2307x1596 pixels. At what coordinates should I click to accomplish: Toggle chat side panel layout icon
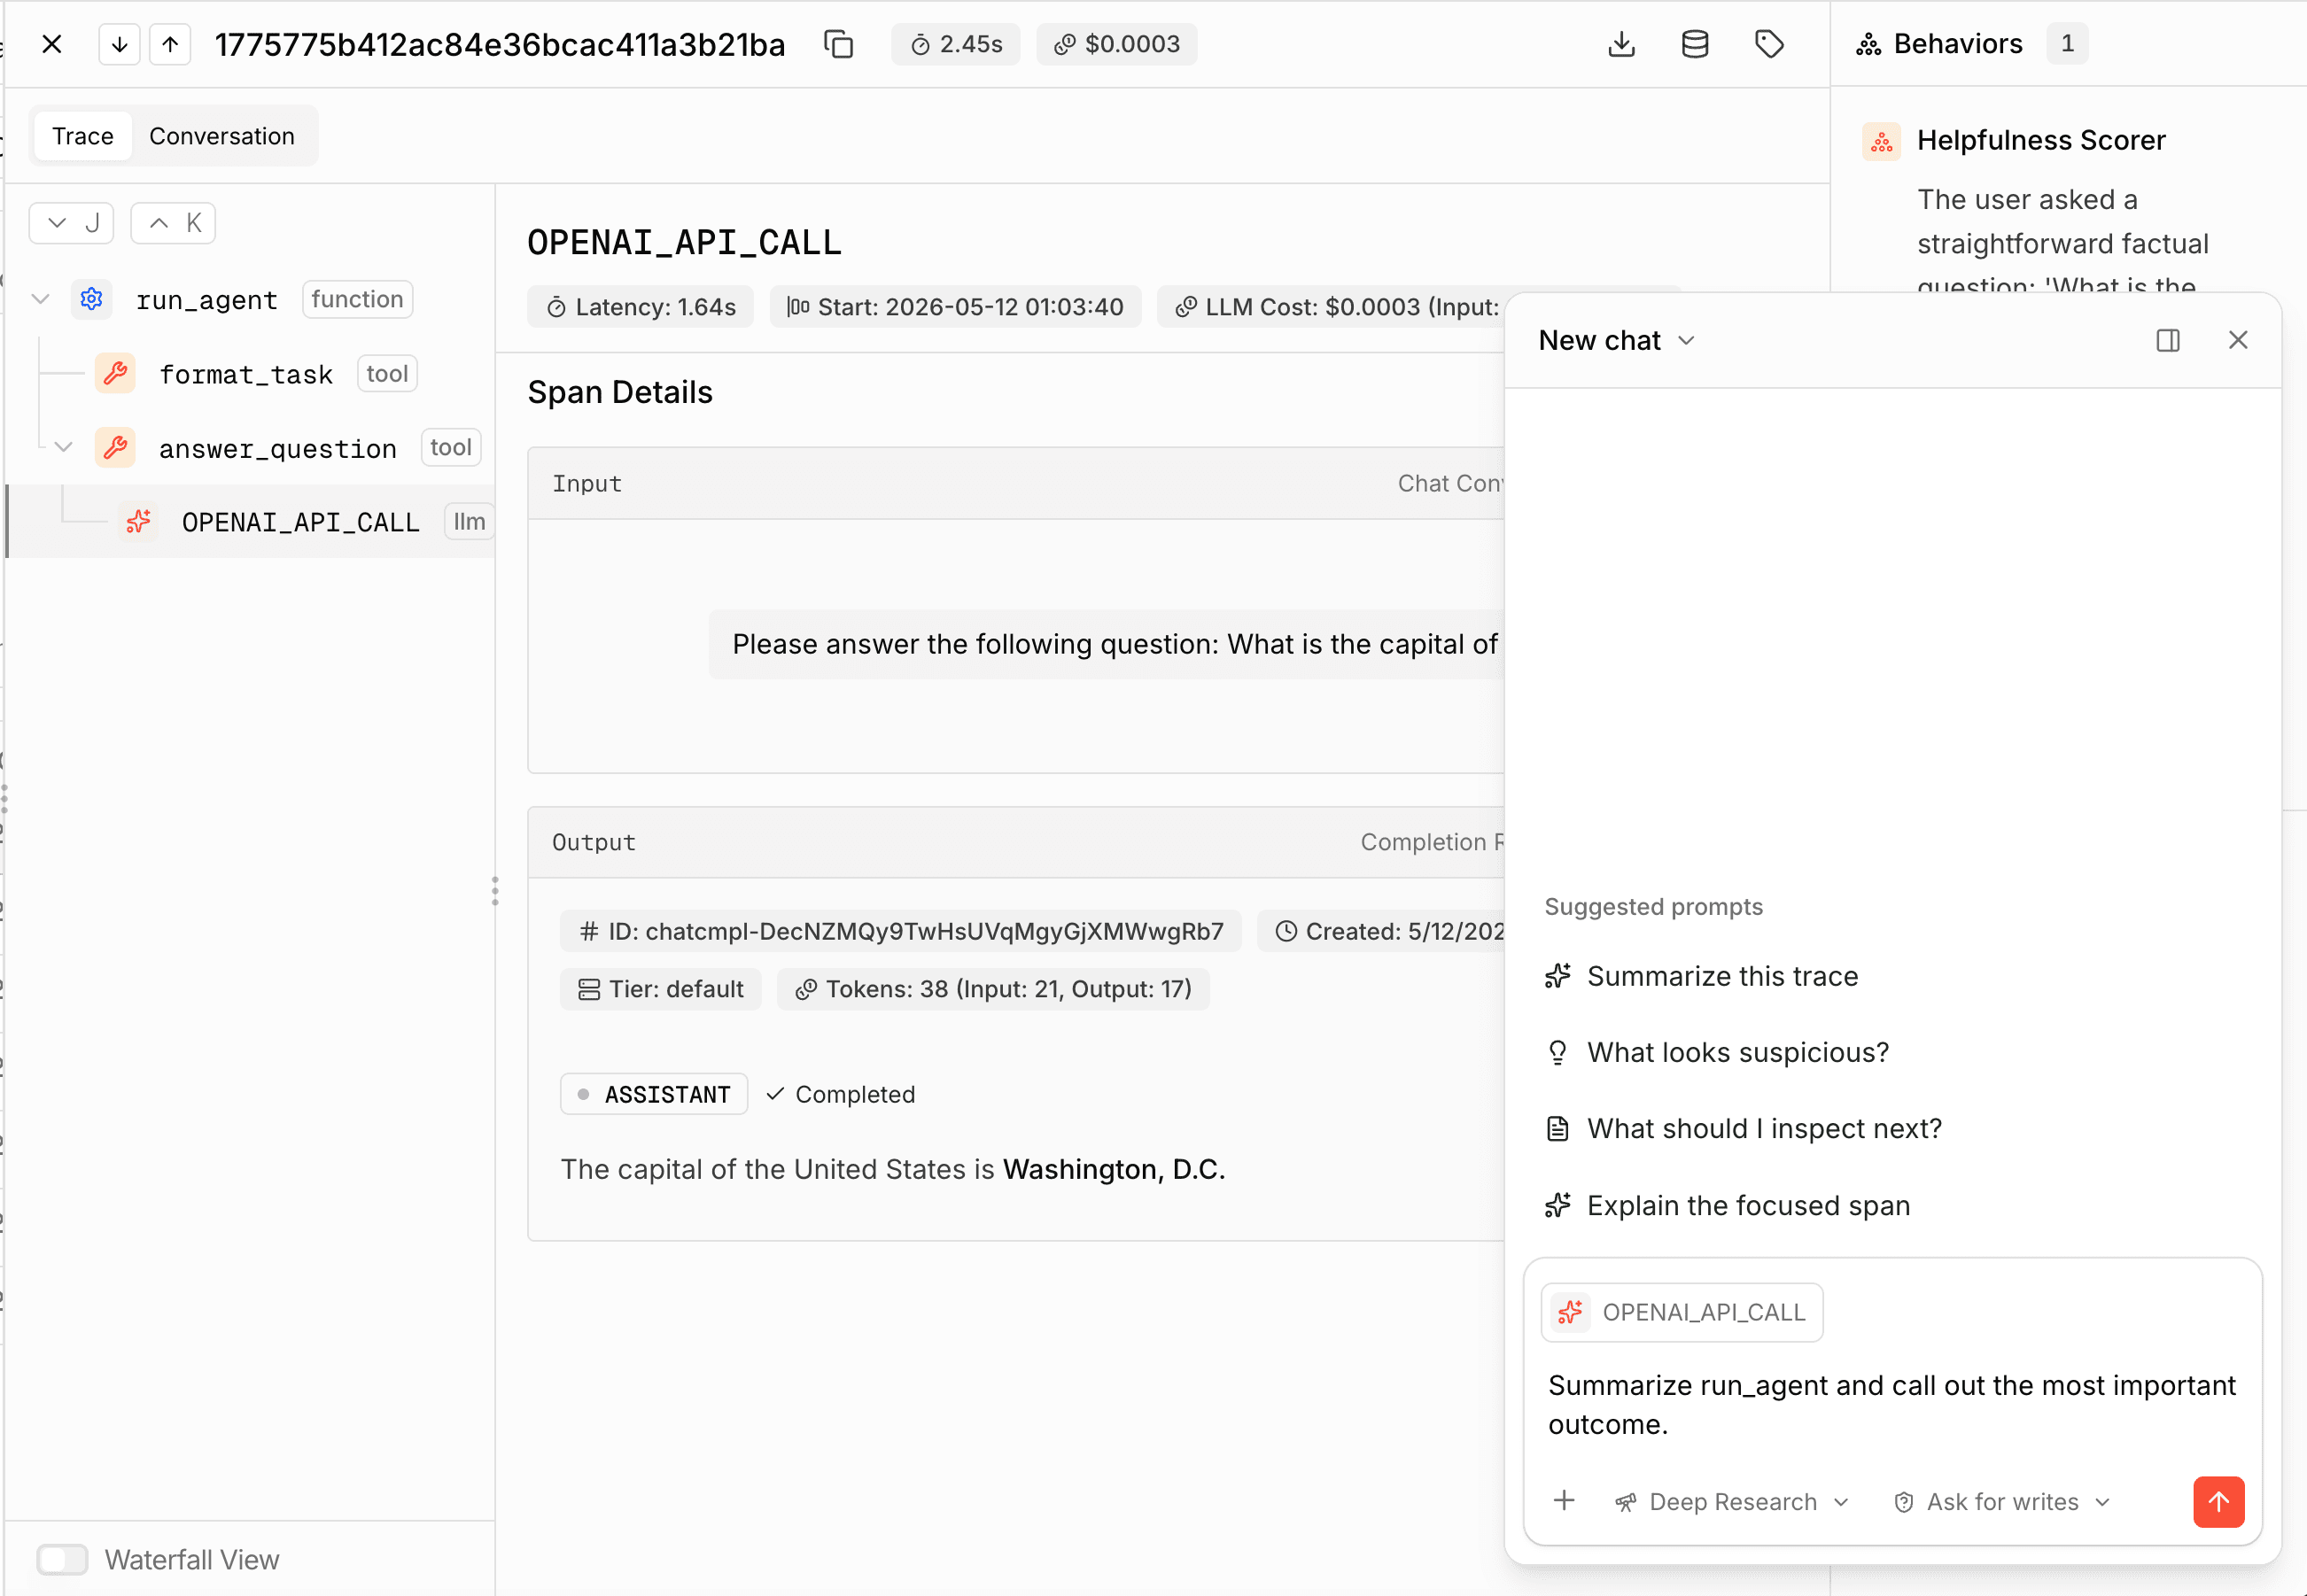[2167, 341]
